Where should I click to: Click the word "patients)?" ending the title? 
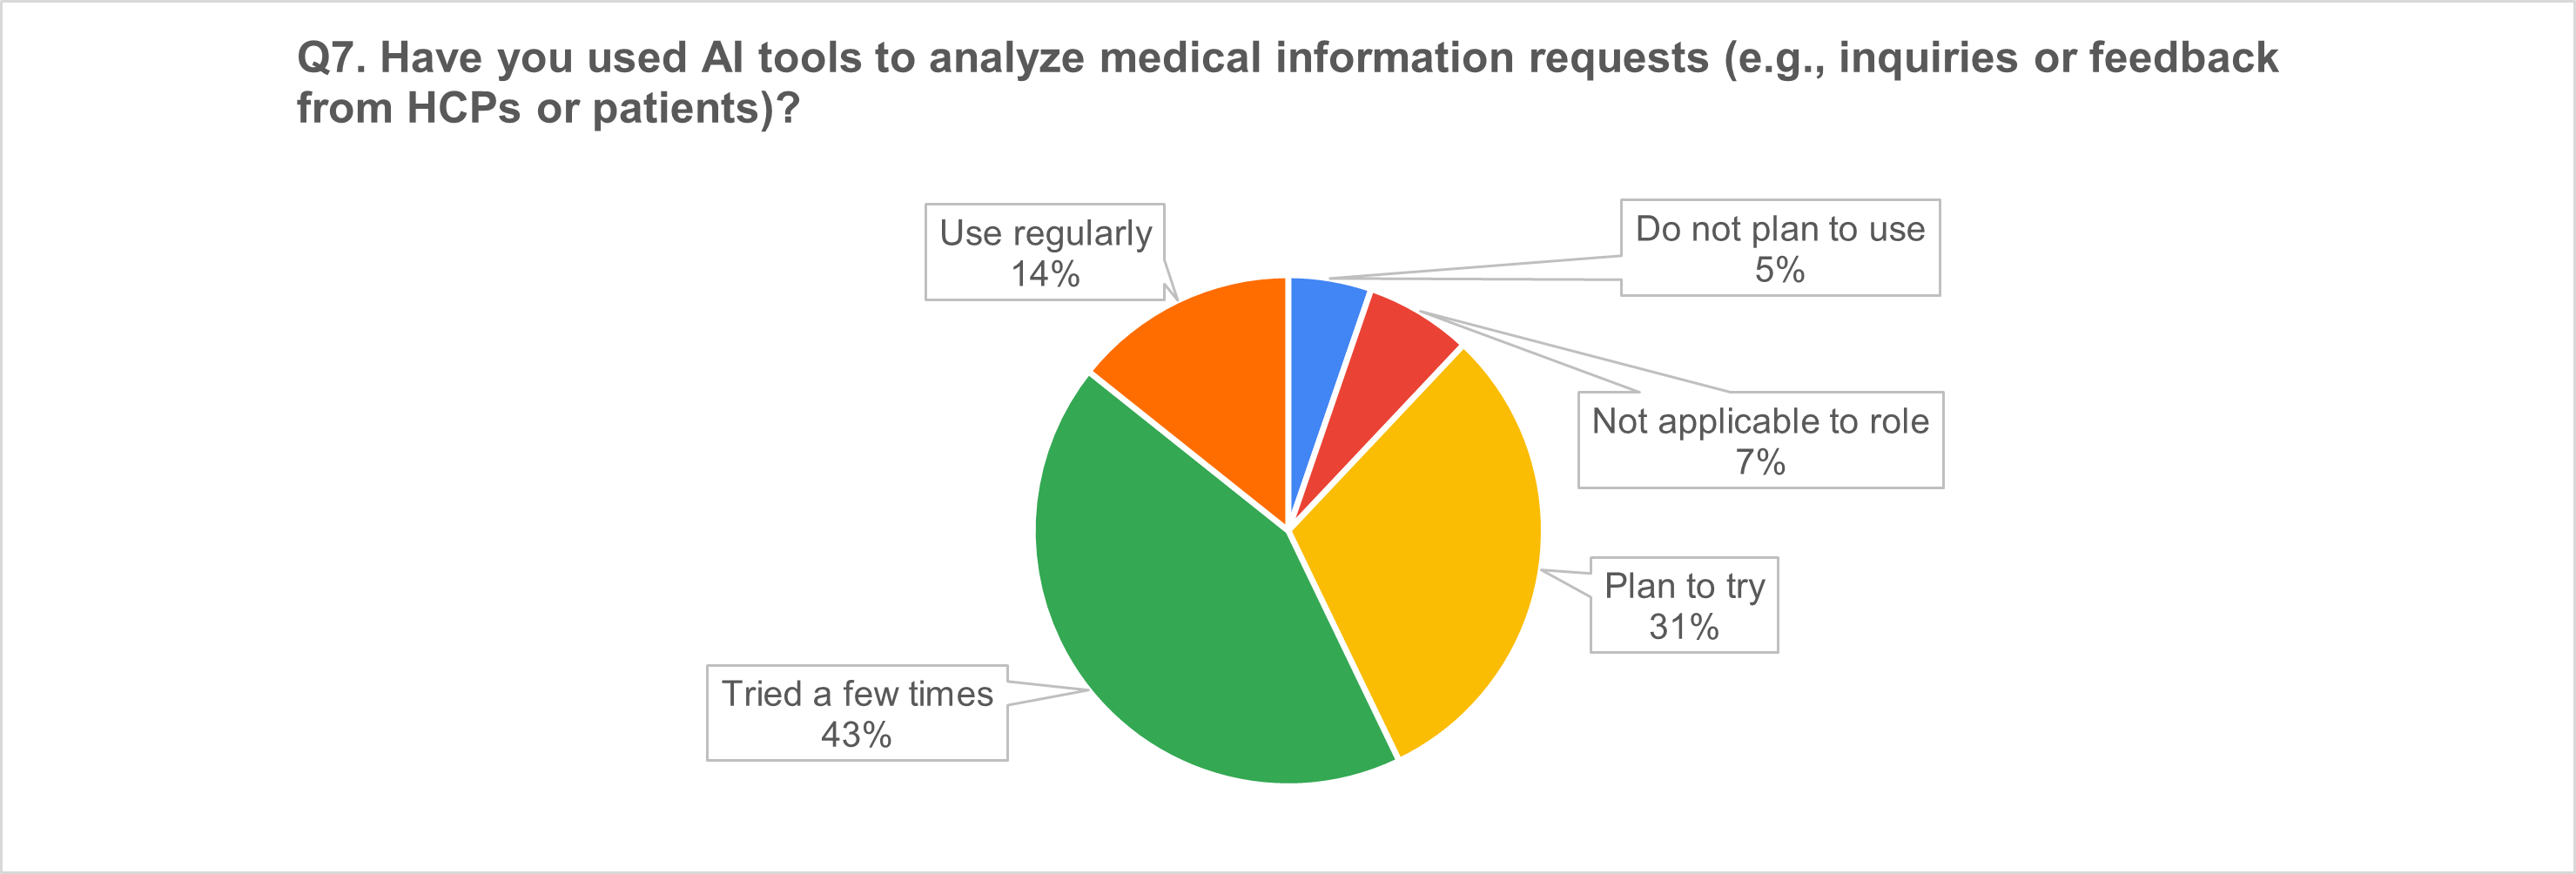(696, 109)
